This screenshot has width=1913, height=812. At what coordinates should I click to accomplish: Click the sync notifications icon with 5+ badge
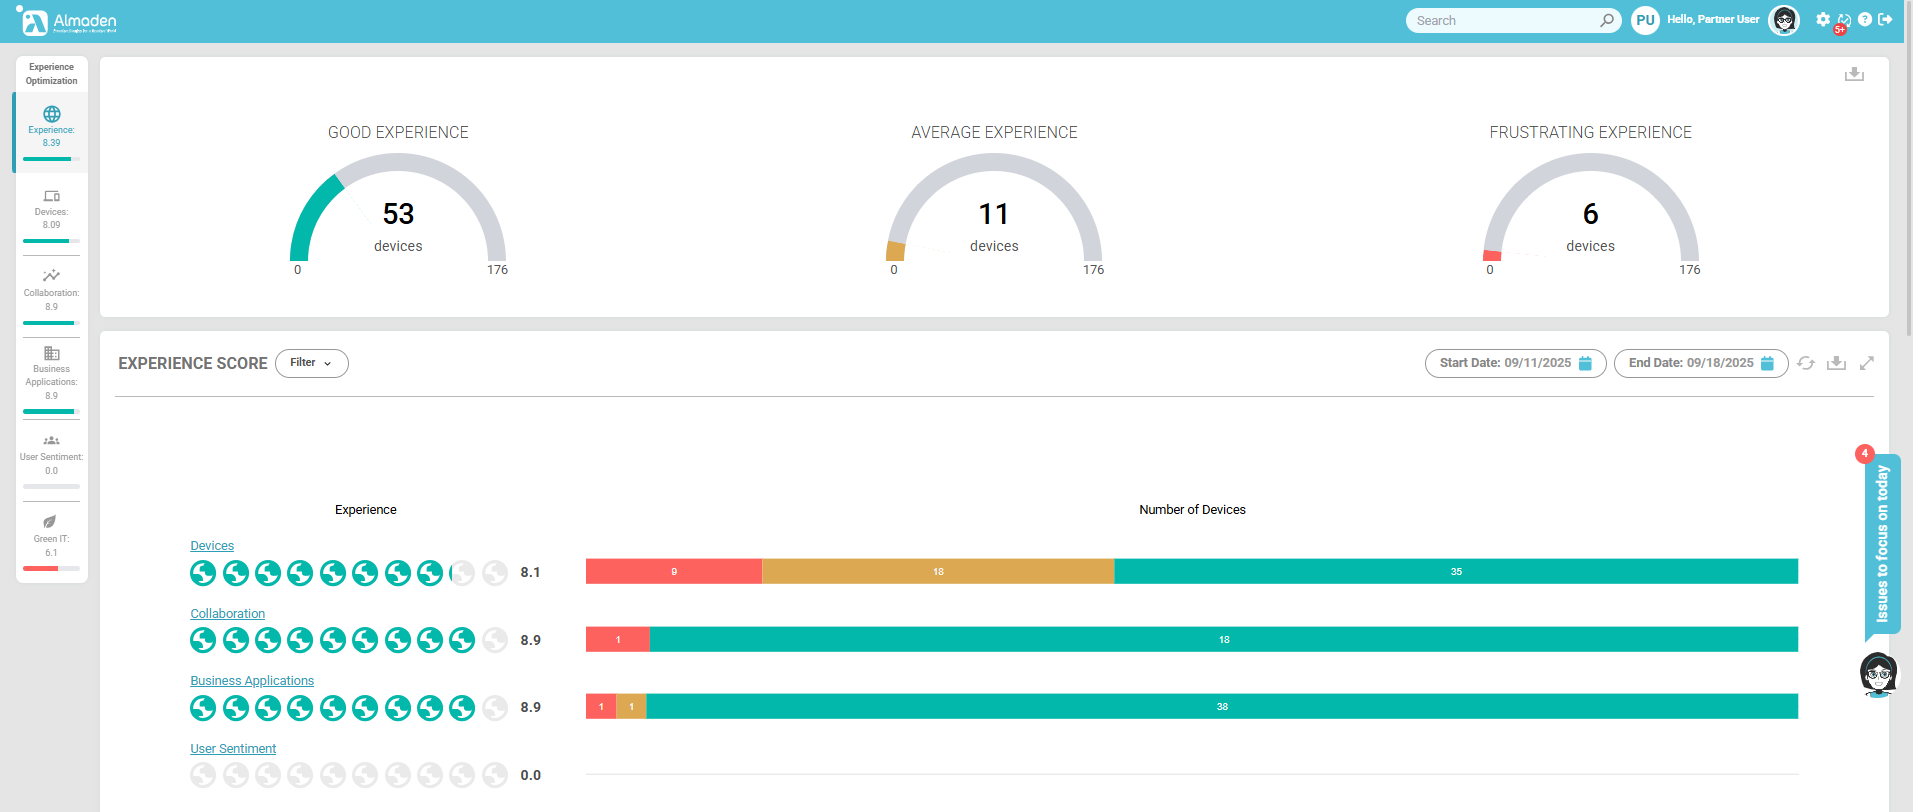[1844, 21]
